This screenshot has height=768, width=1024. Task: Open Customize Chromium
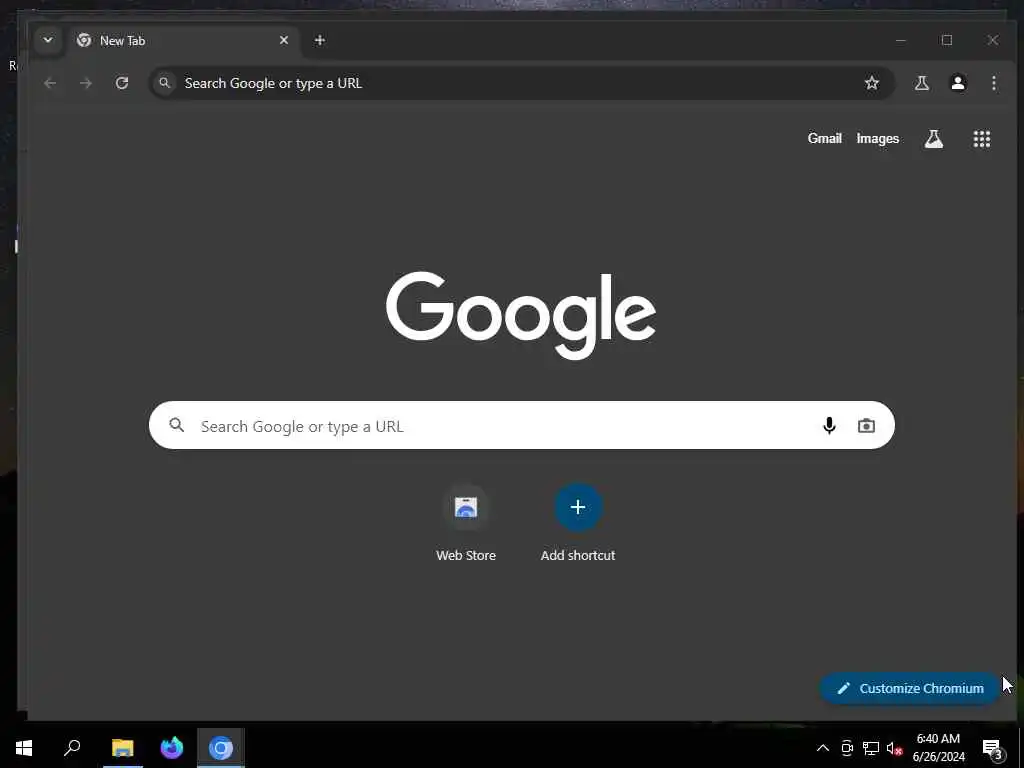910,688
